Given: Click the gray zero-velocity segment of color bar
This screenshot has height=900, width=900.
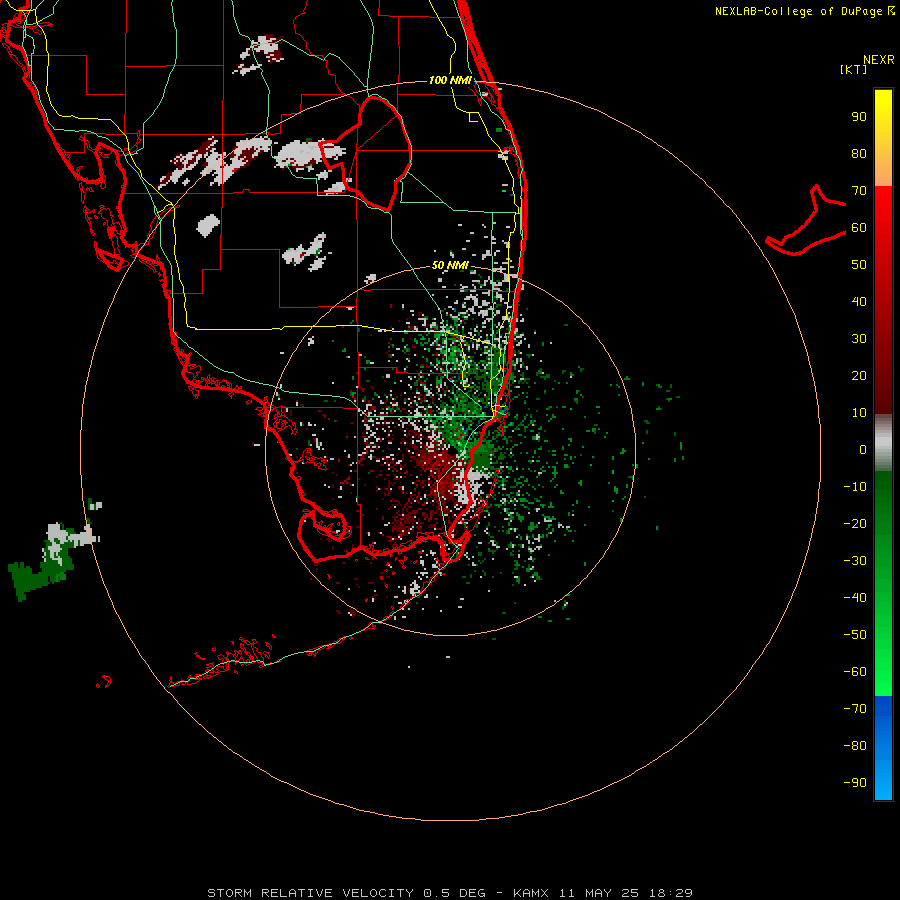Looking at the screenshot, I should pos(883,443).
